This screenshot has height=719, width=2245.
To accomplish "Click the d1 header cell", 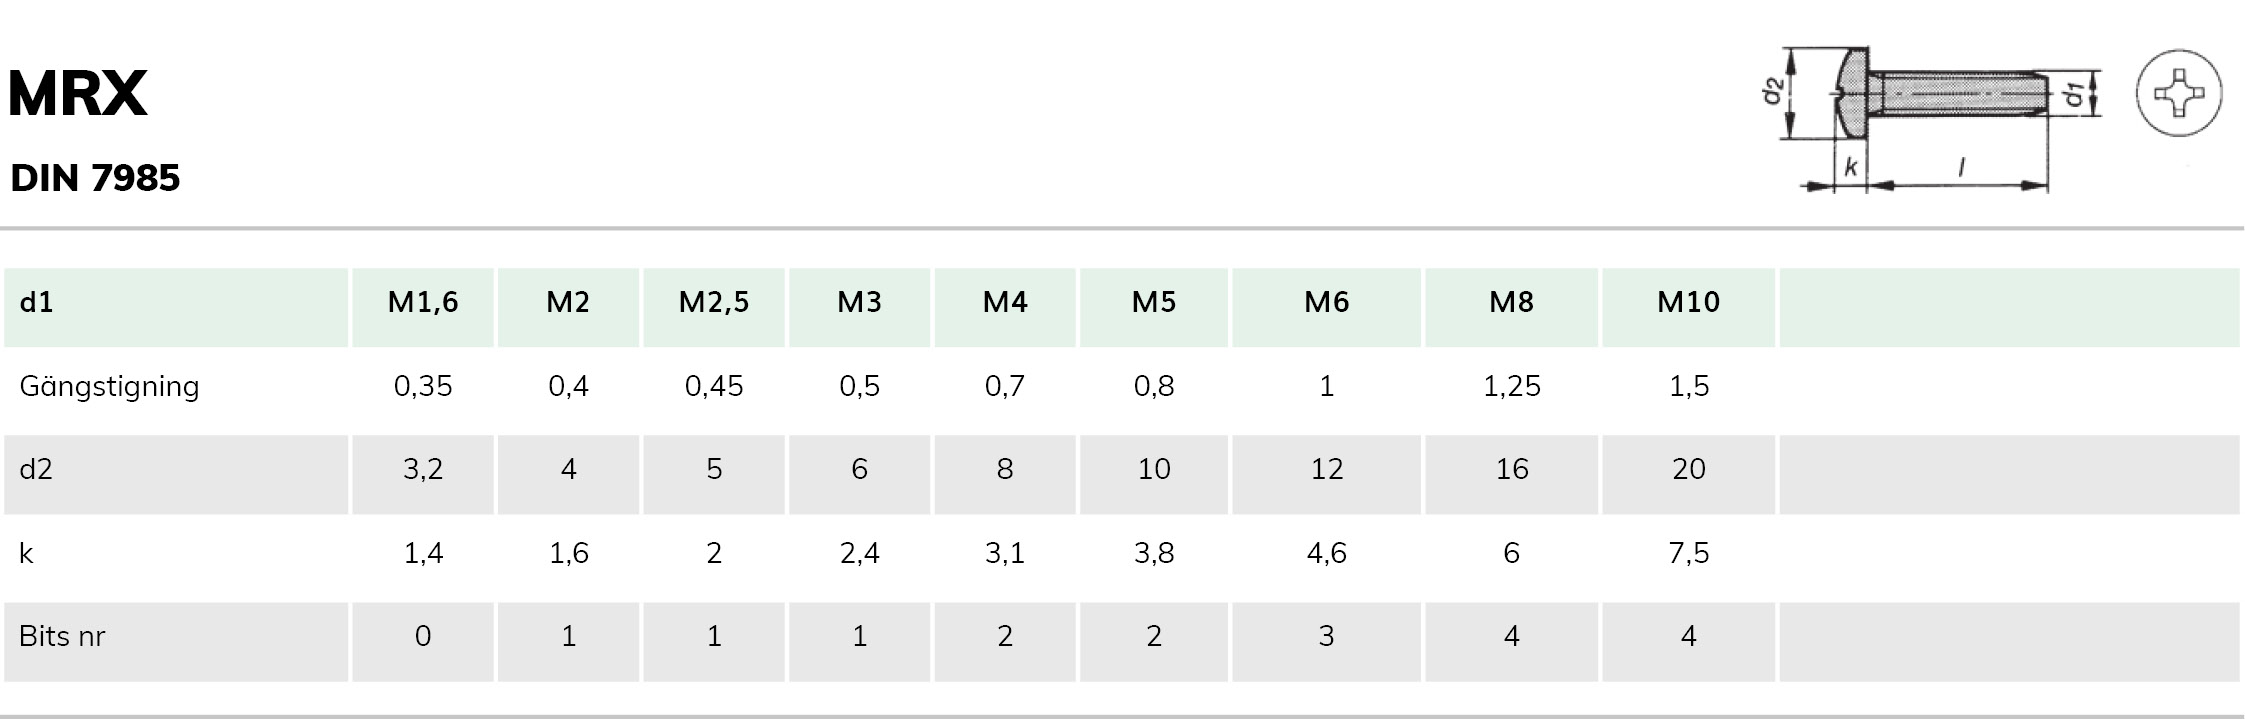I will (176, 302).
